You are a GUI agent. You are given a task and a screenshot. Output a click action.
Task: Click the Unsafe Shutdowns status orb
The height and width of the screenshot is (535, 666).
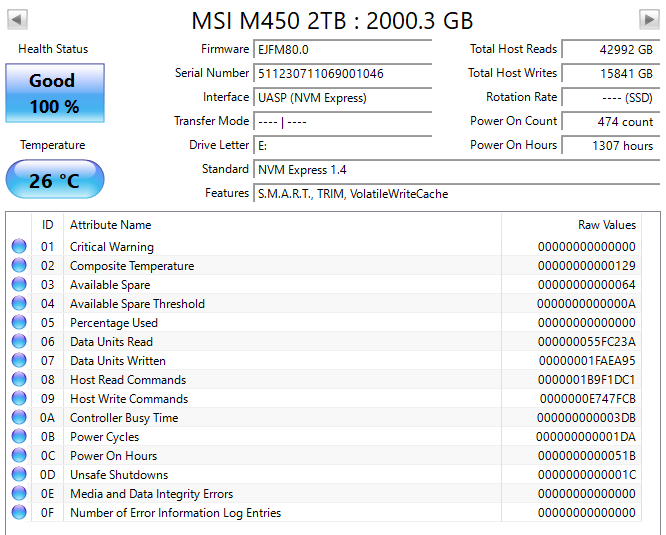[x=19, y=475]
